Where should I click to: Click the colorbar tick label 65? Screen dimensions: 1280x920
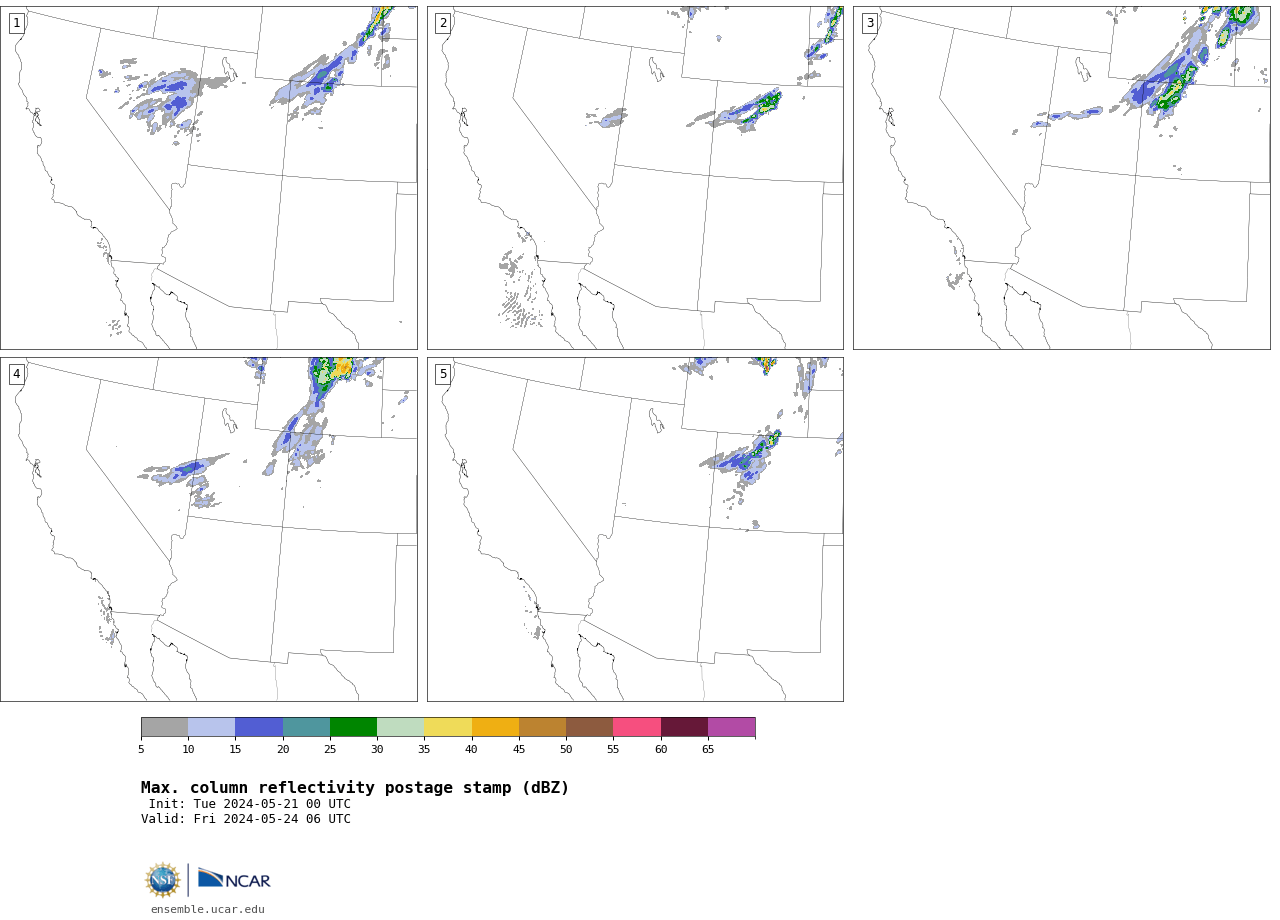708,750
